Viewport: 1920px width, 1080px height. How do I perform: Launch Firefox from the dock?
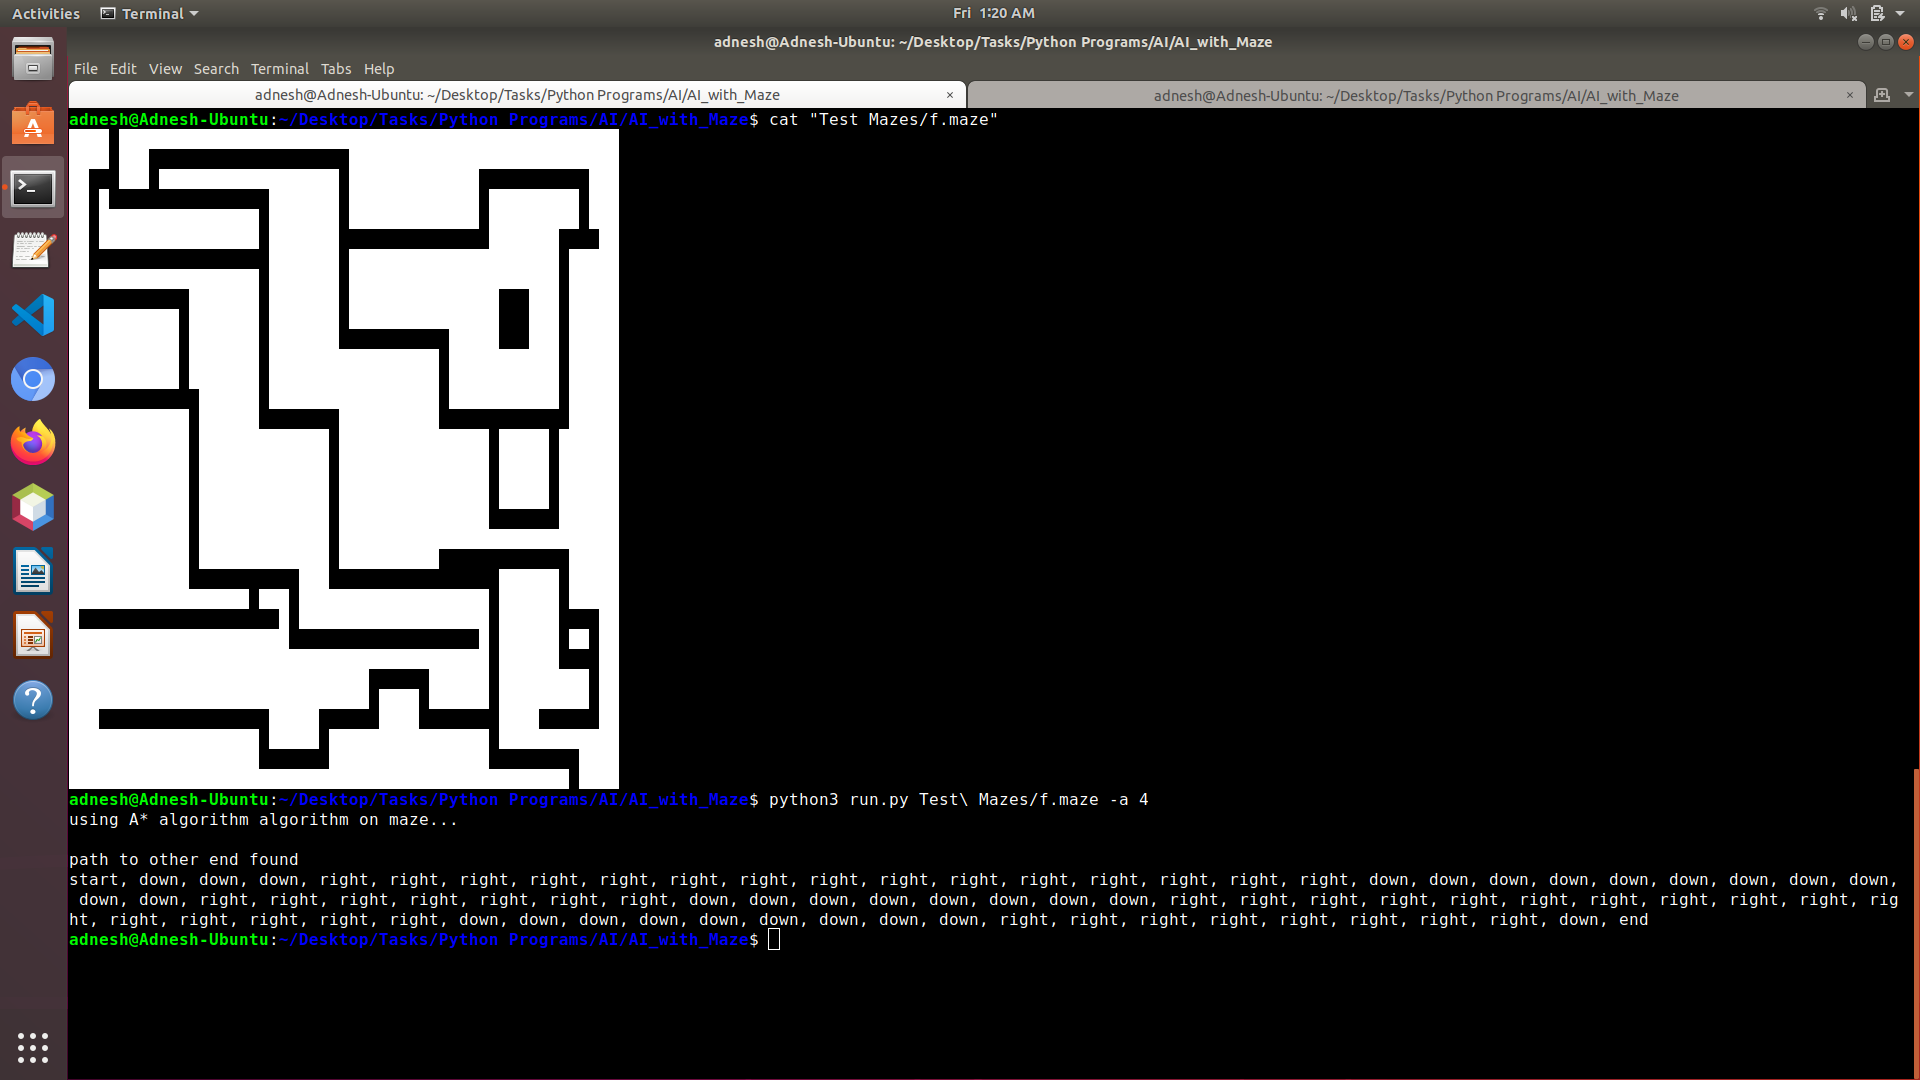33,443
